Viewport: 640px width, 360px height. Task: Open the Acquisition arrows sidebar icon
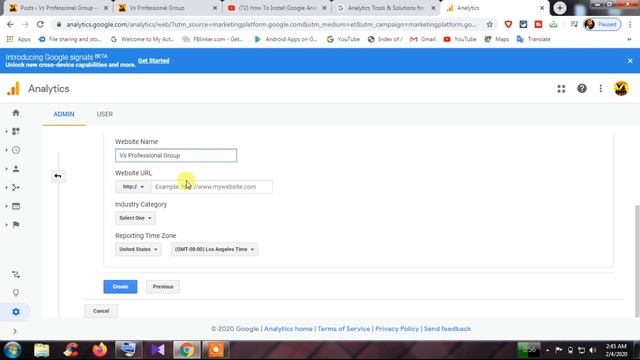tap(16, 187)
